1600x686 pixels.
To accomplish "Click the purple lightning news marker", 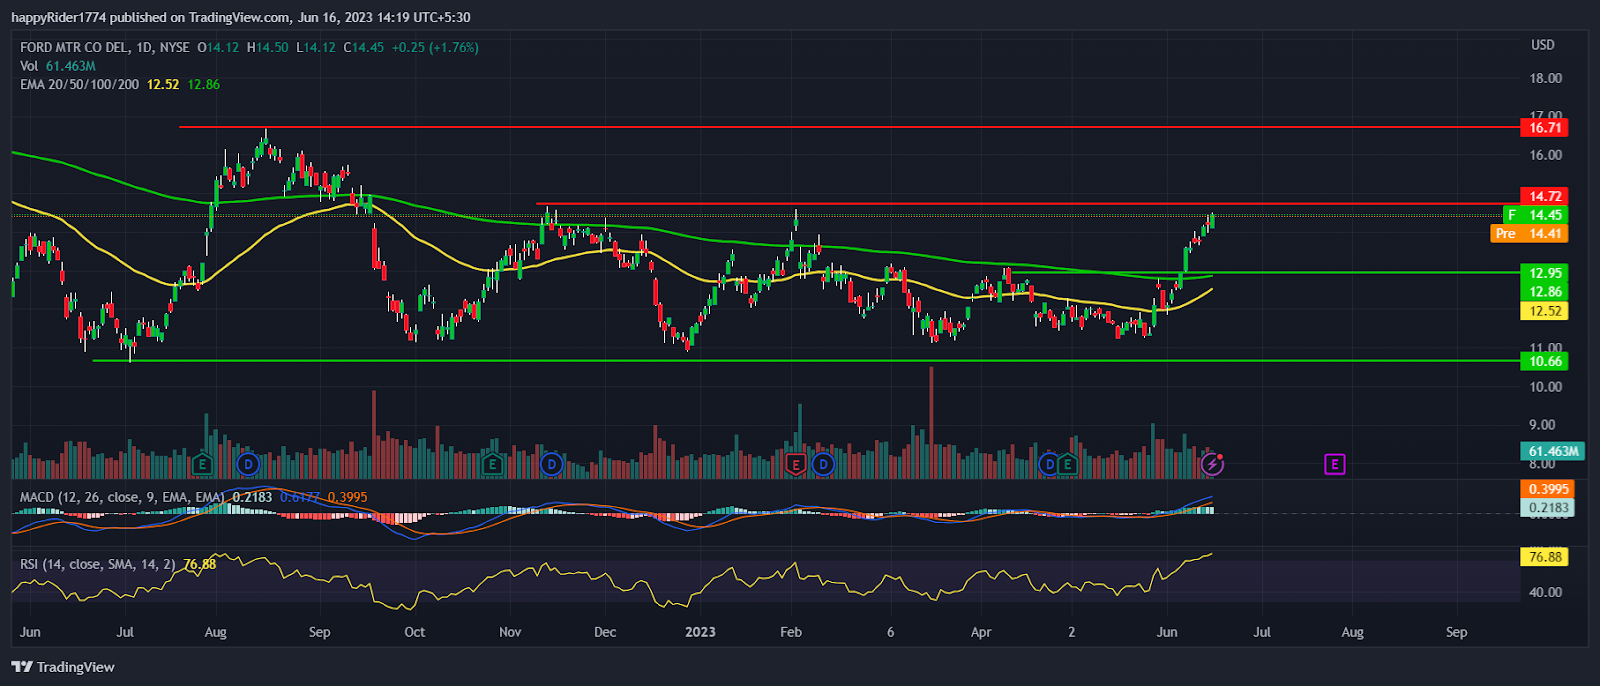I will (x=1213, y=464).
